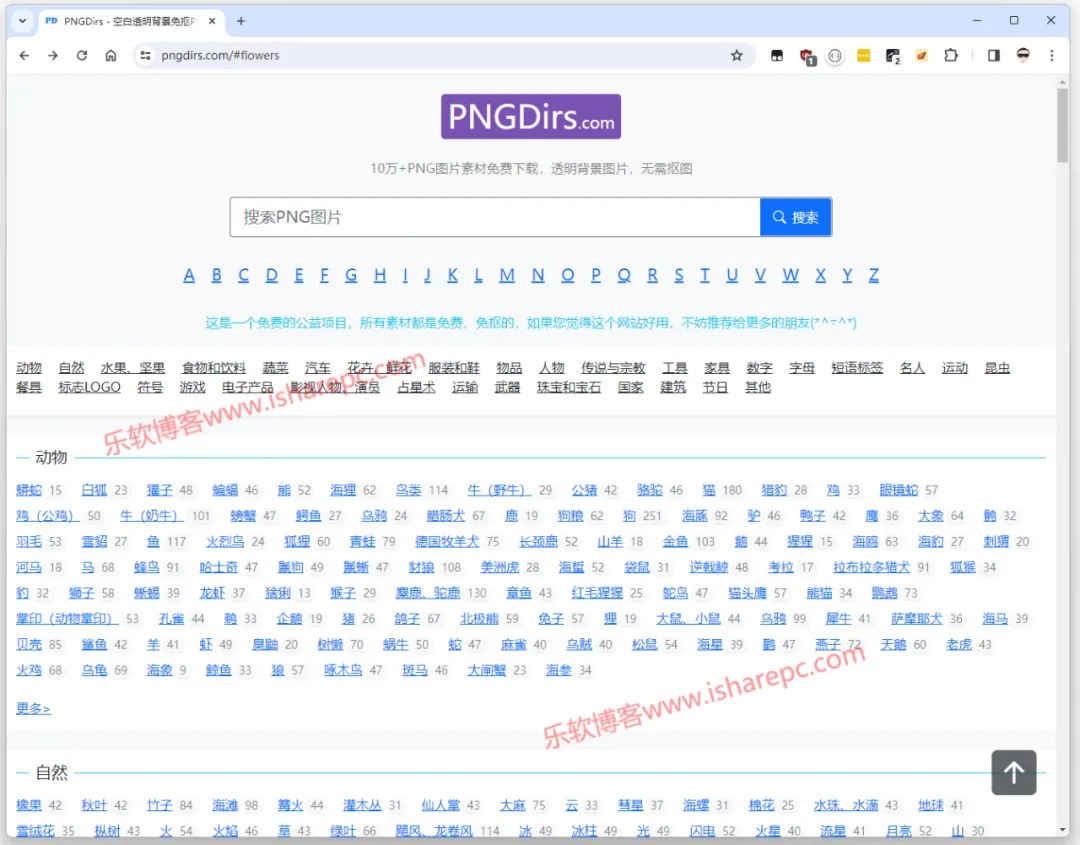Select the PNGDirs browser tab
Image resolution: width=1080 pixels, height=845 pixels.
click(129, 21)
